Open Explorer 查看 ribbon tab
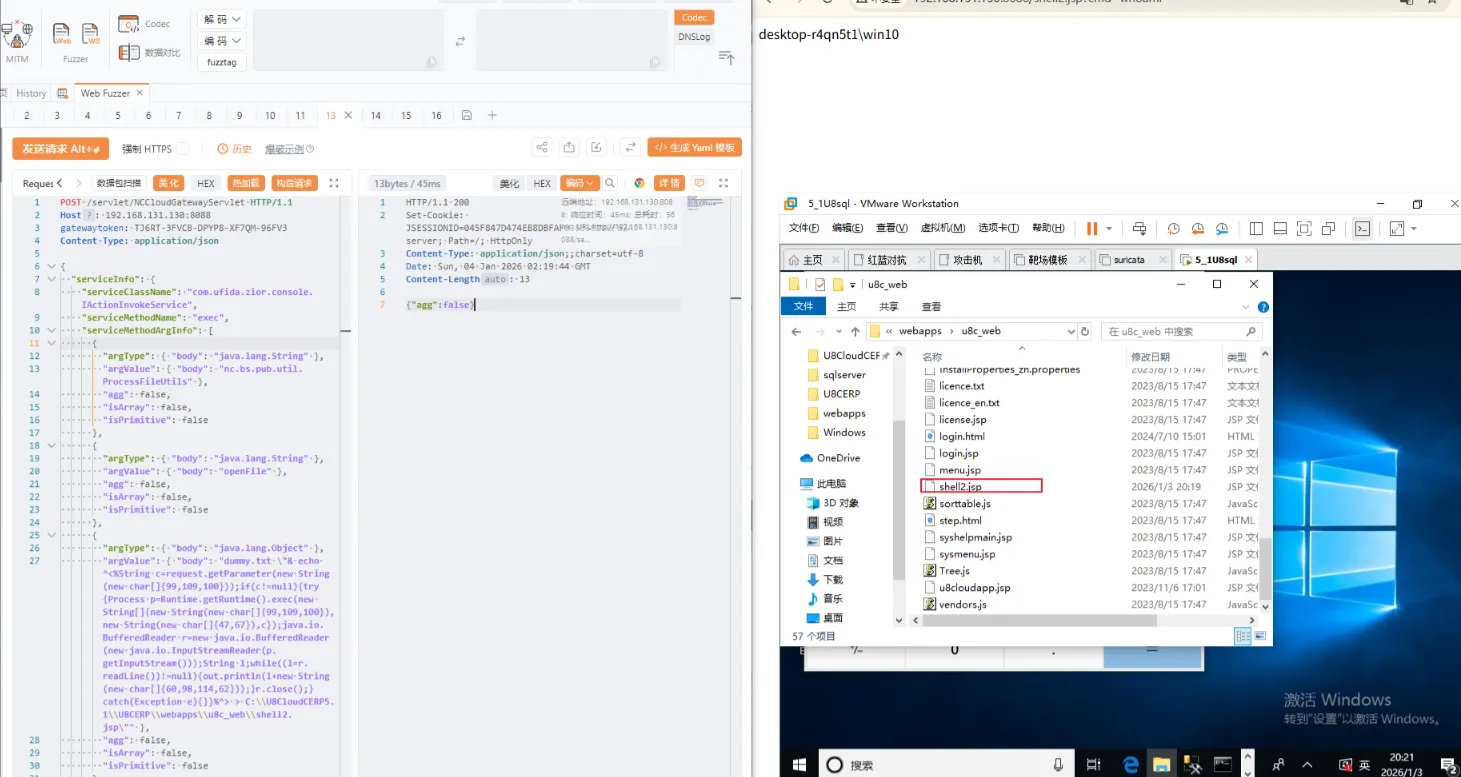The image size is (1461, 777). 931,307
